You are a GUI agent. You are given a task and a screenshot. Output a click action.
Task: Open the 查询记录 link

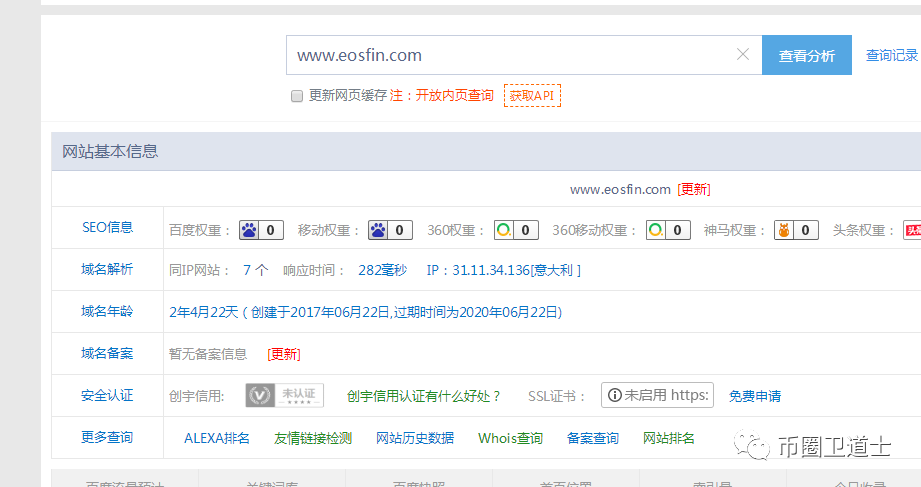point(892,55)
